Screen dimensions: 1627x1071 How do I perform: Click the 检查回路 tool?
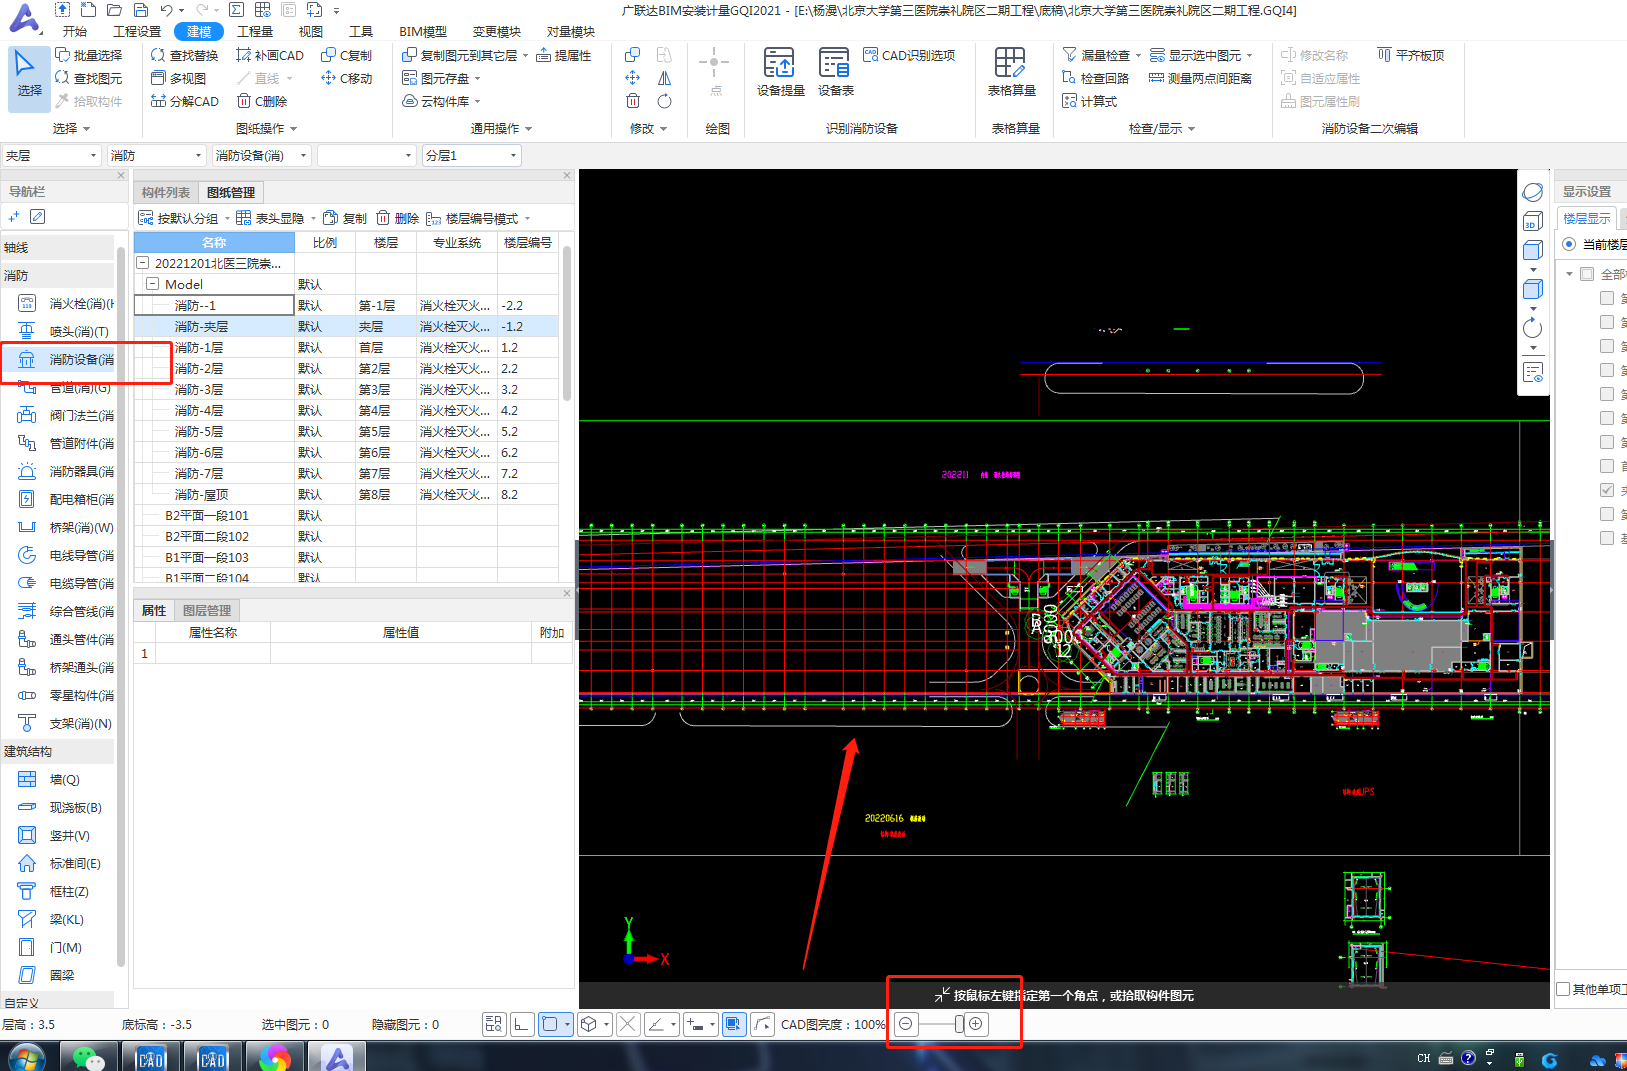pos(1095,78)
